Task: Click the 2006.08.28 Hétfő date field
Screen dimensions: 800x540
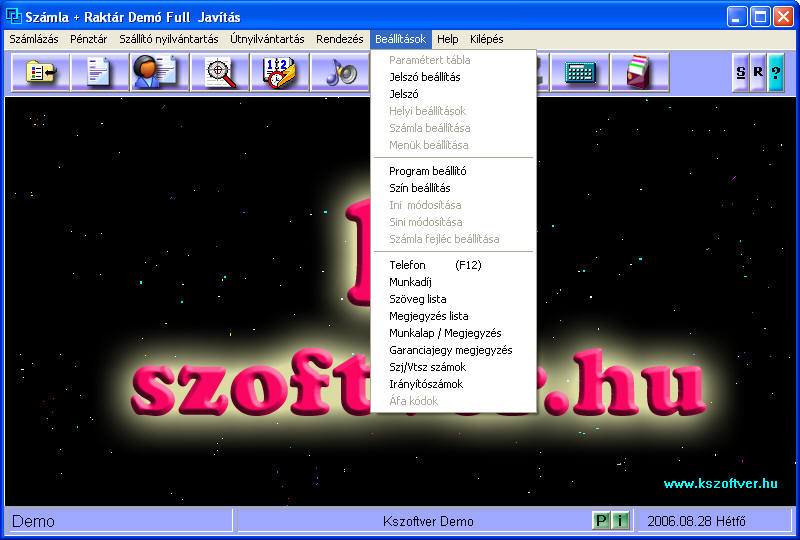Action: click(715, 521)
